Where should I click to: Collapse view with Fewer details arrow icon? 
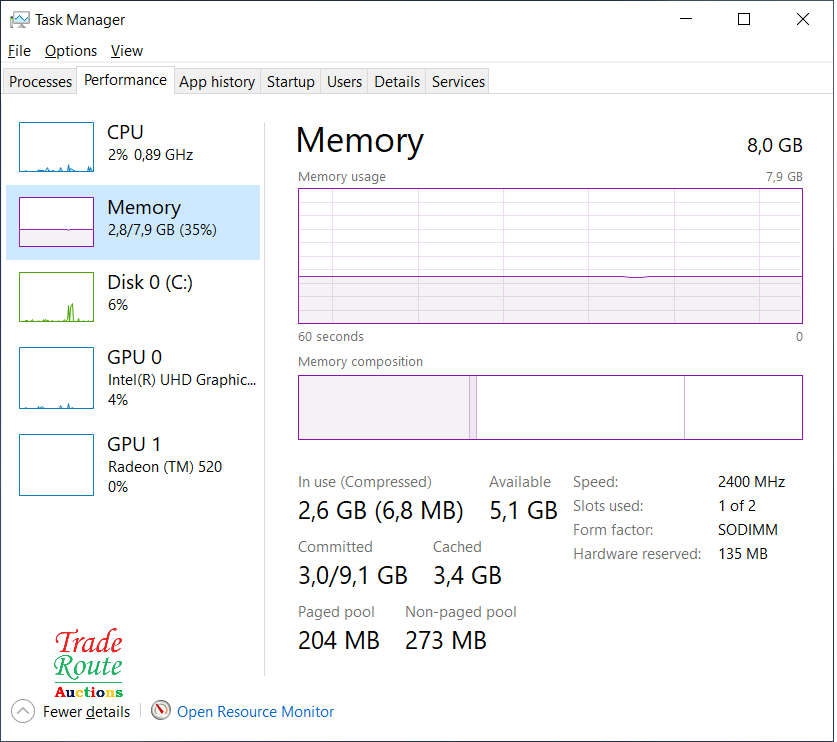[x=22, y=711]
